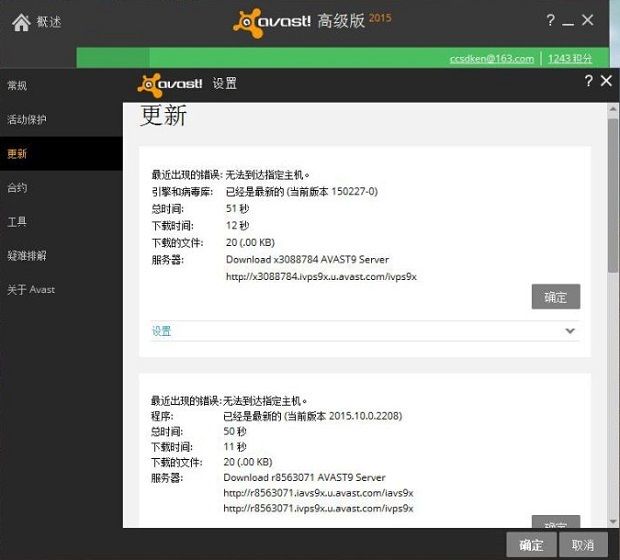This screenshot has width=620, height=560.
Task: Open the home overview icon
Action: coord(21,22)
